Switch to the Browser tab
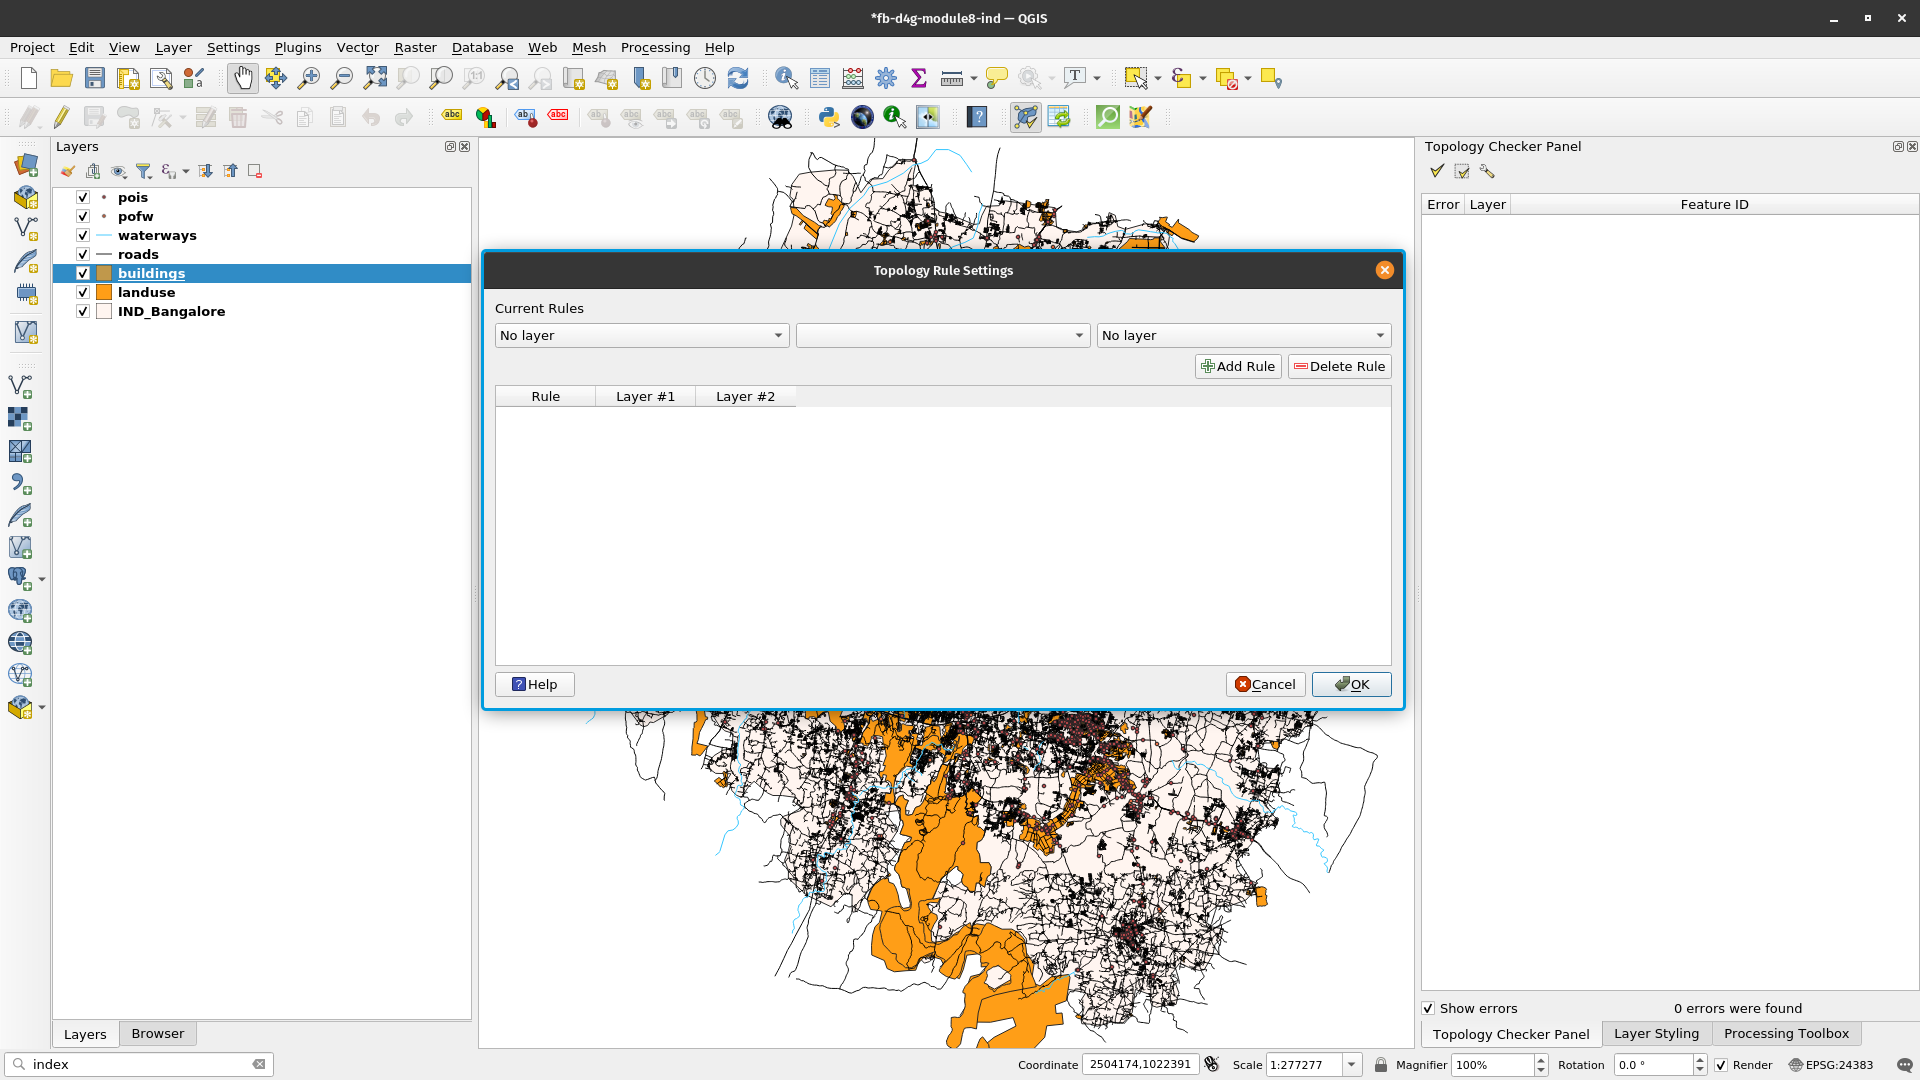Screen dimensions: 1920x1080 (157, 1033)
